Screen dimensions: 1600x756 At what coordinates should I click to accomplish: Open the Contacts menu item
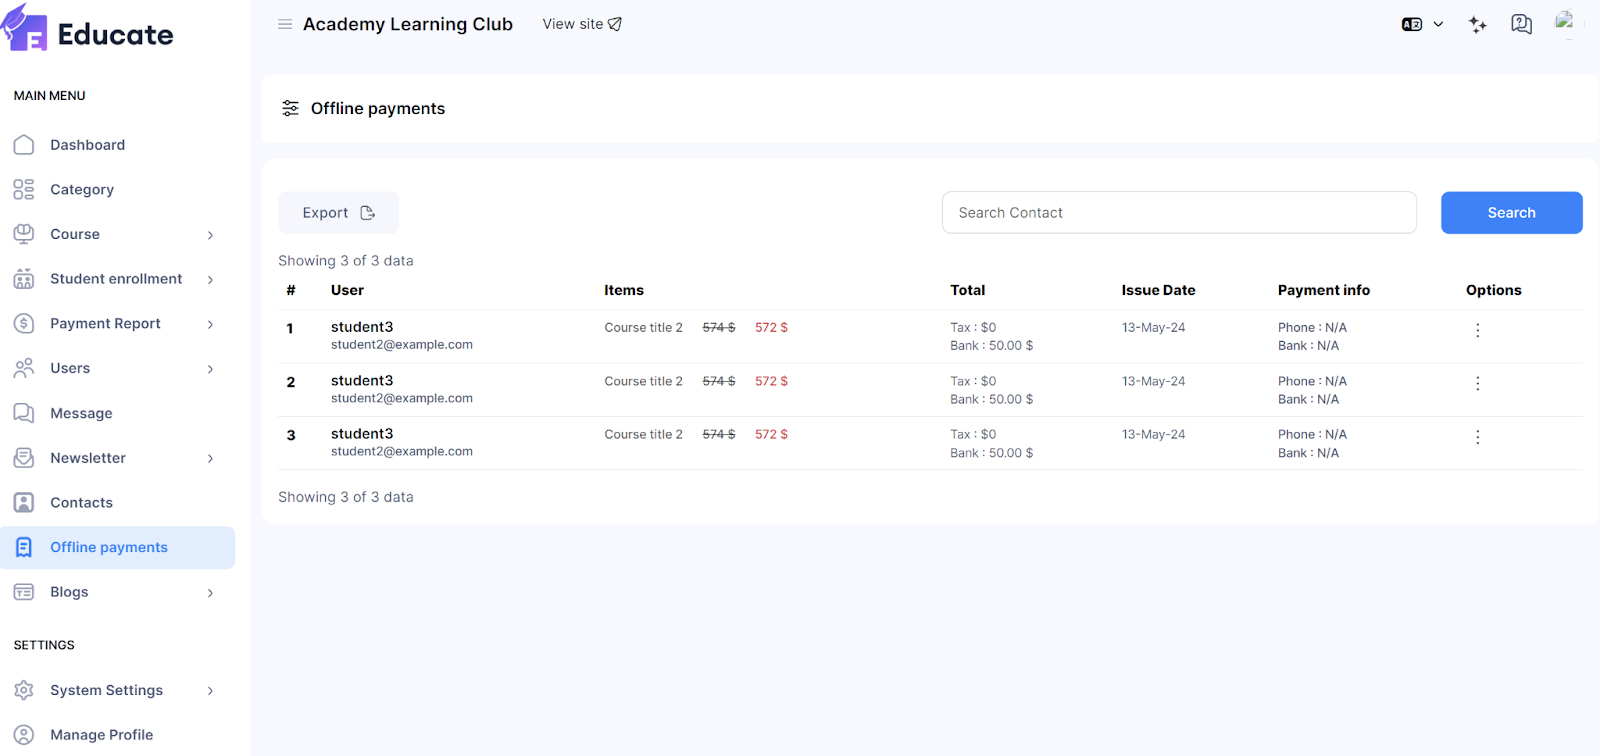(81, 503)
